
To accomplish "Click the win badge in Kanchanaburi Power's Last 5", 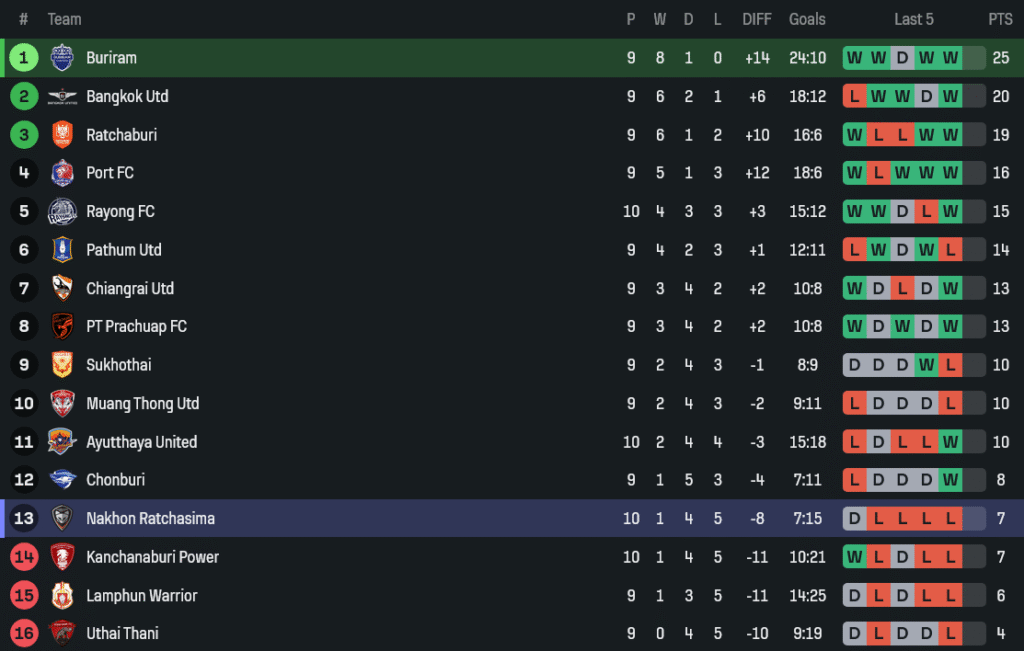I will click(854, 557).
